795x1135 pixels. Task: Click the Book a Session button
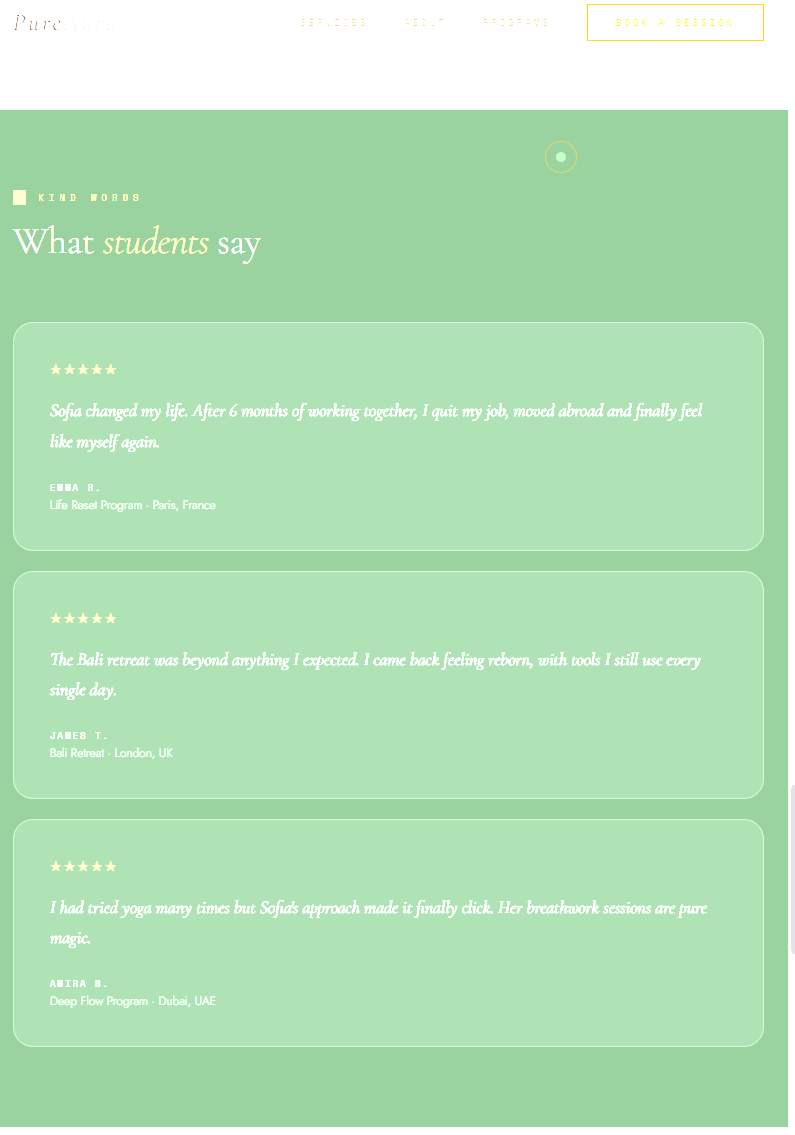[675, 22]
